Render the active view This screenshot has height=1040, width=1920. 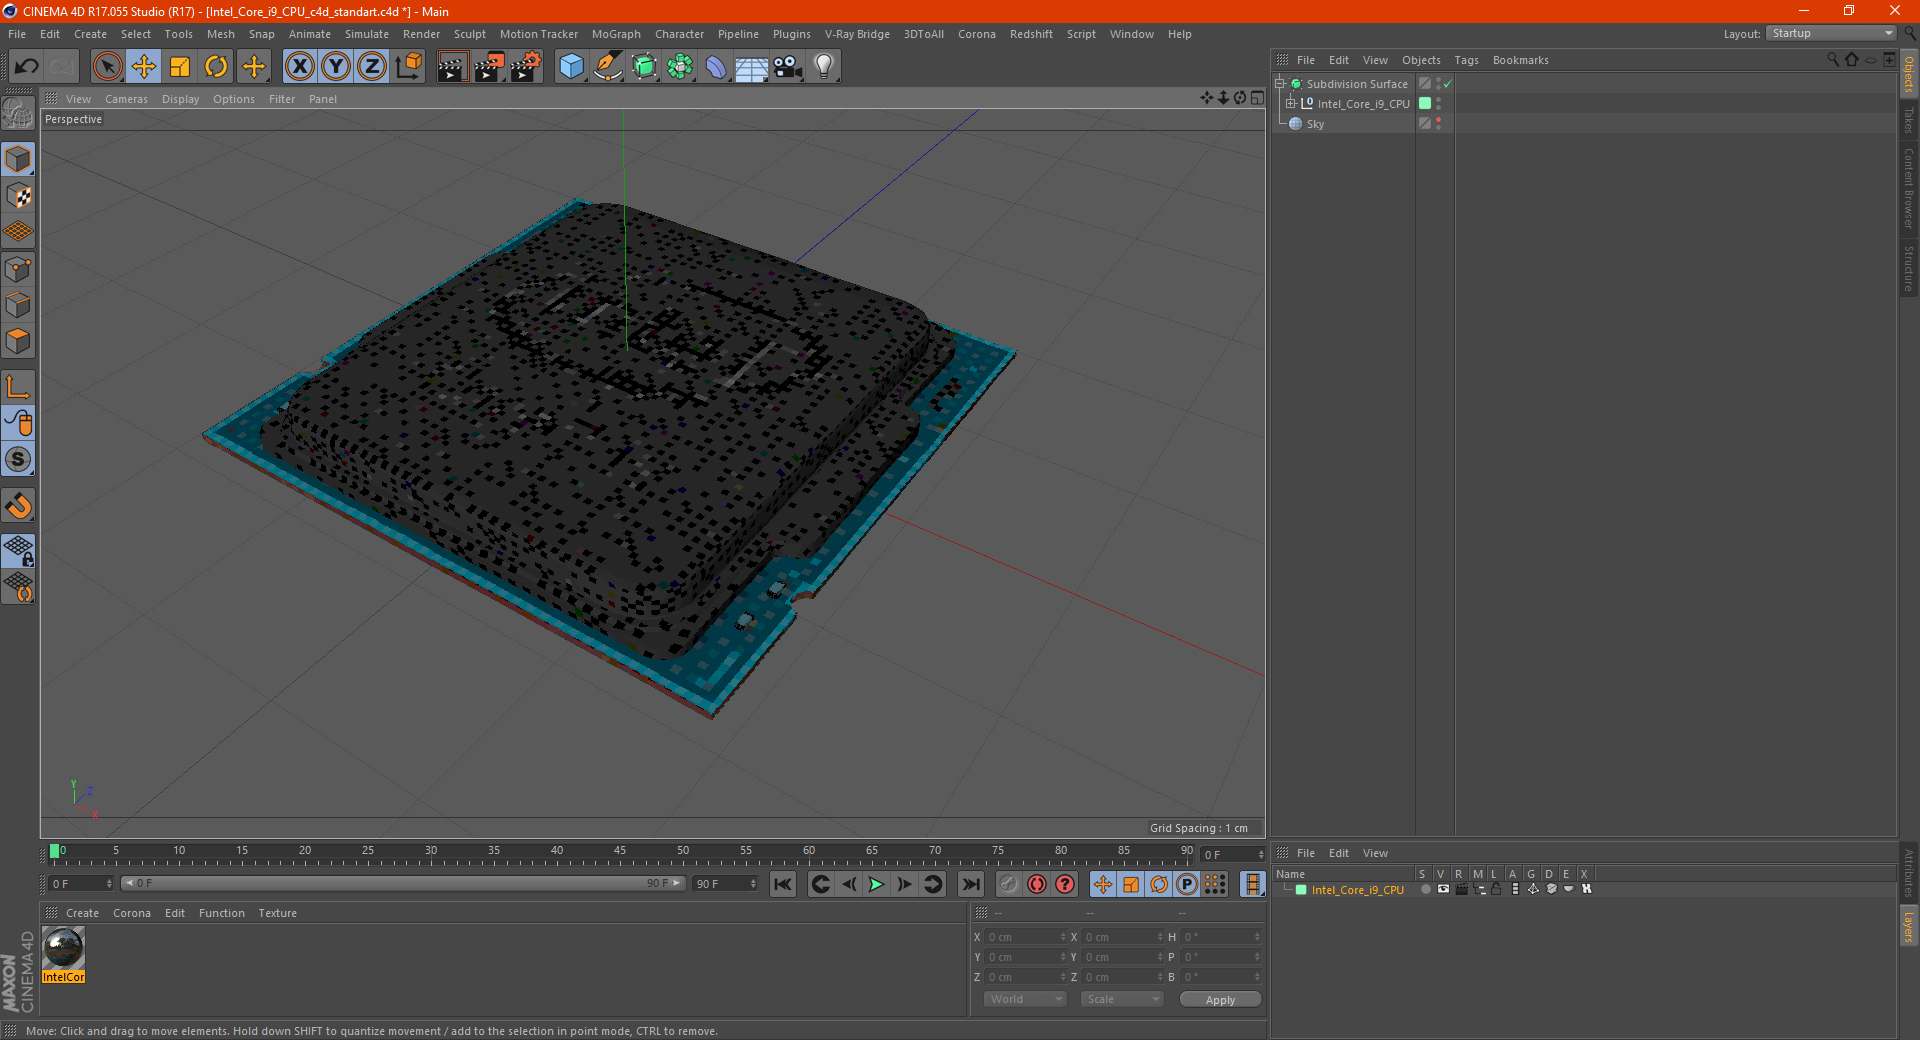[x=452, y=67]
